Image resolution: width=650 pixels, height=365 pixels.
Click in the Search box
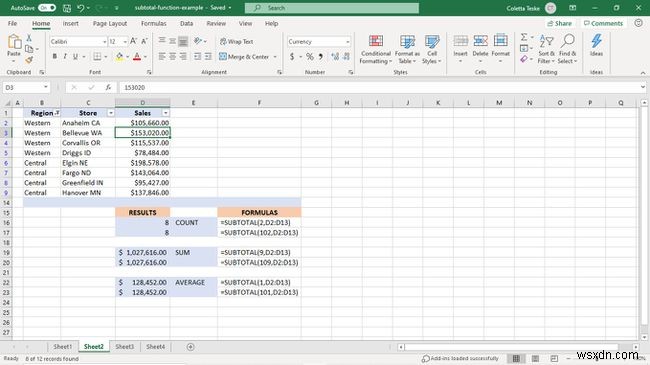pos(332,8)
